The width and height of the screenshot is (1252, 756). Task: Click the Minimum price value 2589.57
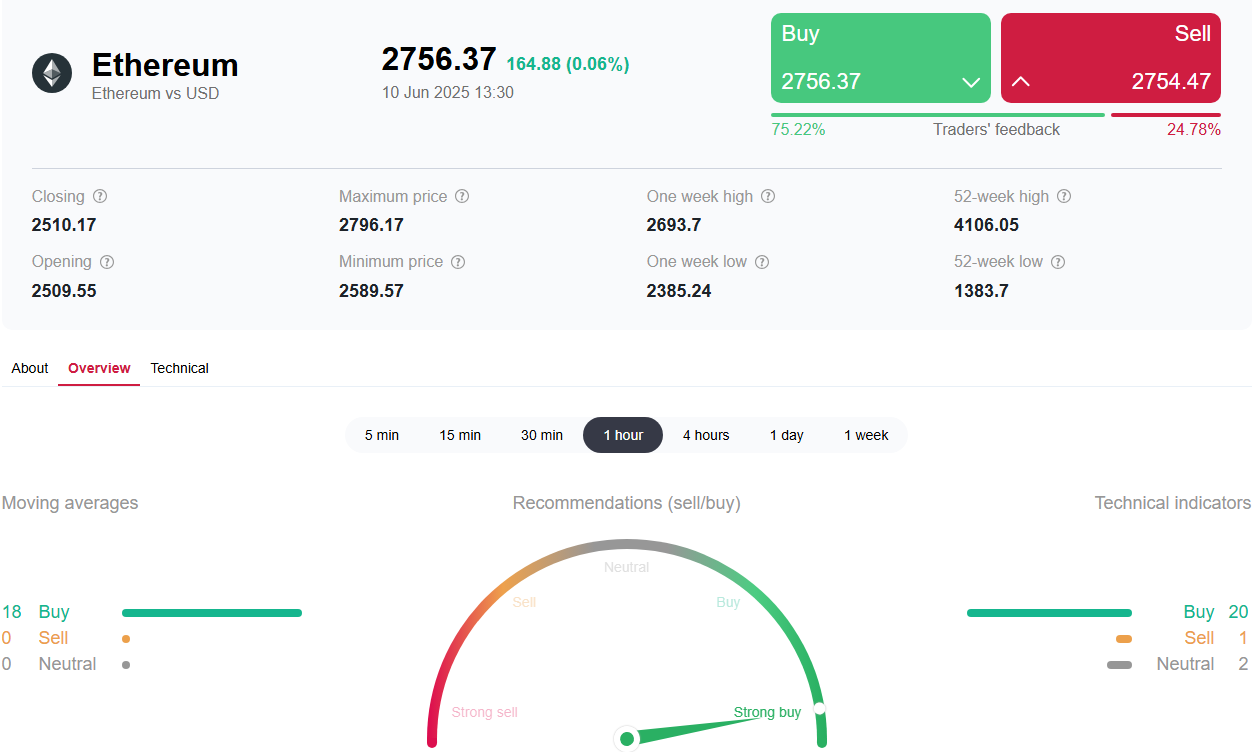pos(371,291)
